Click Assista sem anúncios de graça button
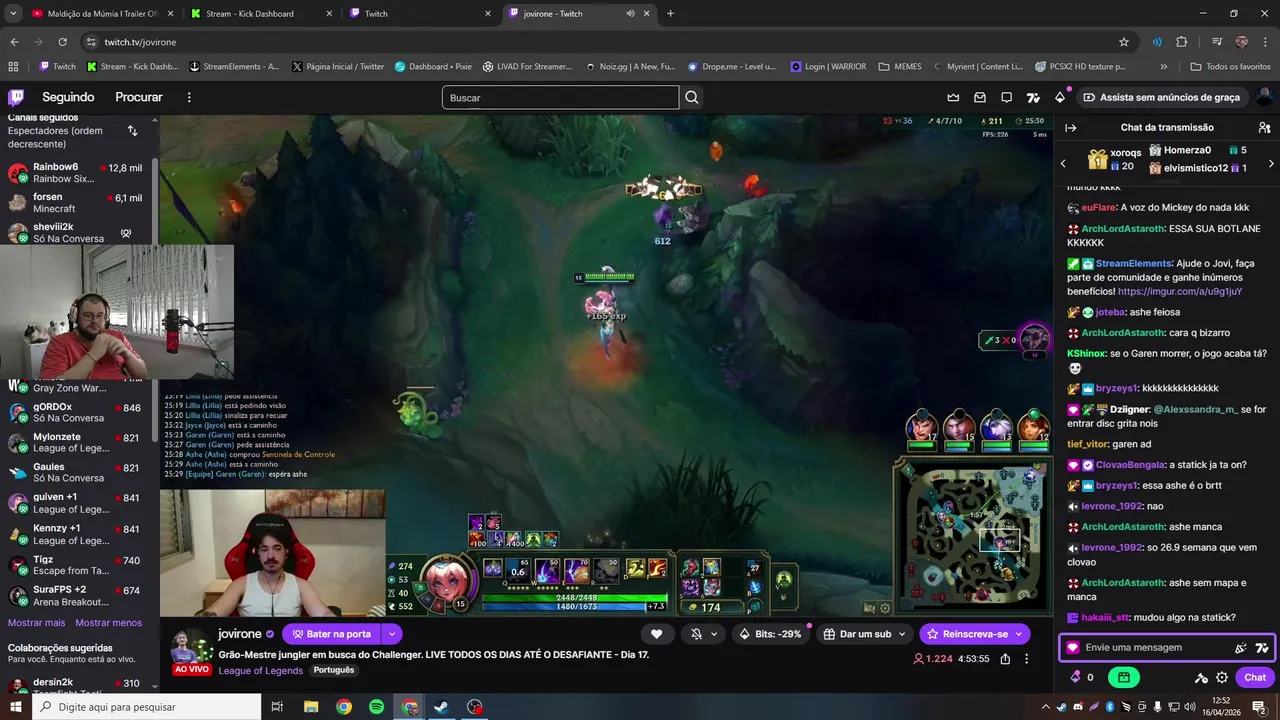This screenshot has height=720, width=1280. pos(1162,97)
